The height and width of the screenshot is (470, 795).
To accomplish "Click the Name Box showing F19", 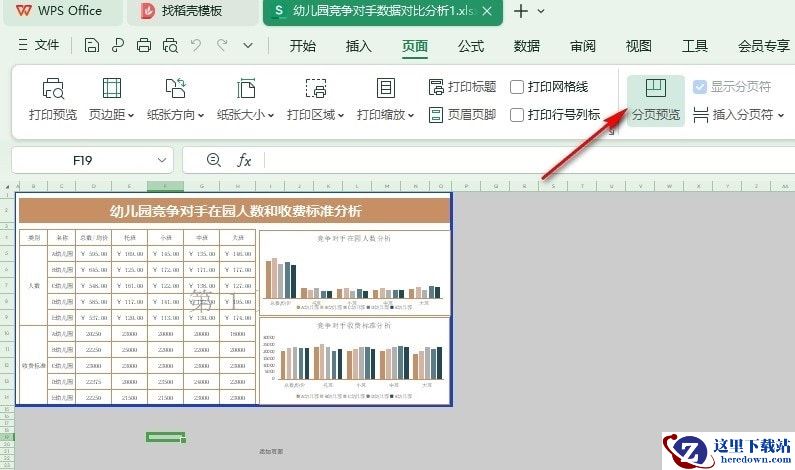I will coord(83,161).
